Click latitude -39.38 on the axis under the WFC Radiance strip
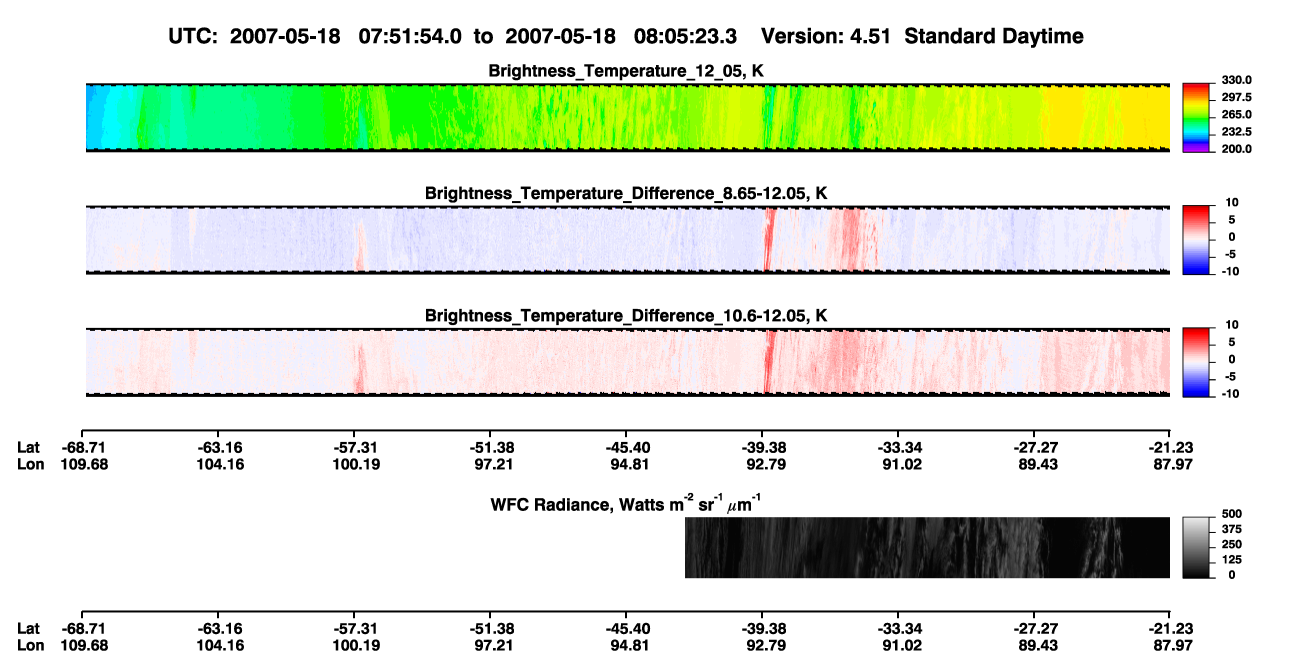This screenshot has height=667, width=1300. [762, 628]
